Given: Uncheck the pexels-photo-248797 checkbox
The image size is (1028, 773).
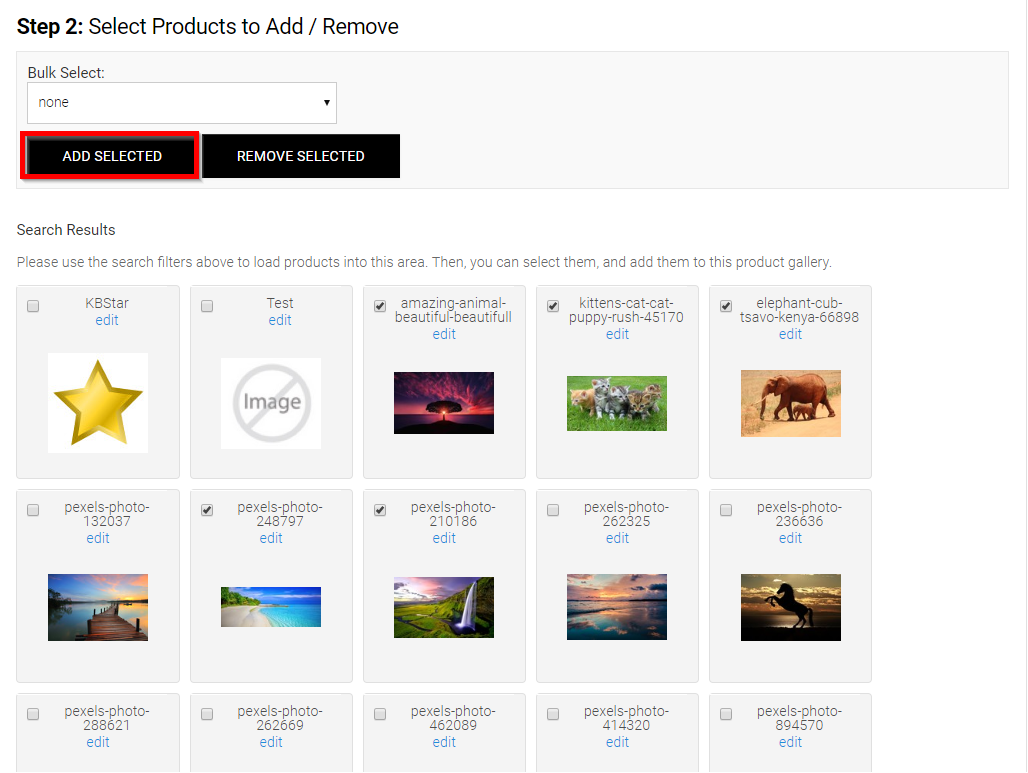Looking at the screenshot, I should point(206,510).
